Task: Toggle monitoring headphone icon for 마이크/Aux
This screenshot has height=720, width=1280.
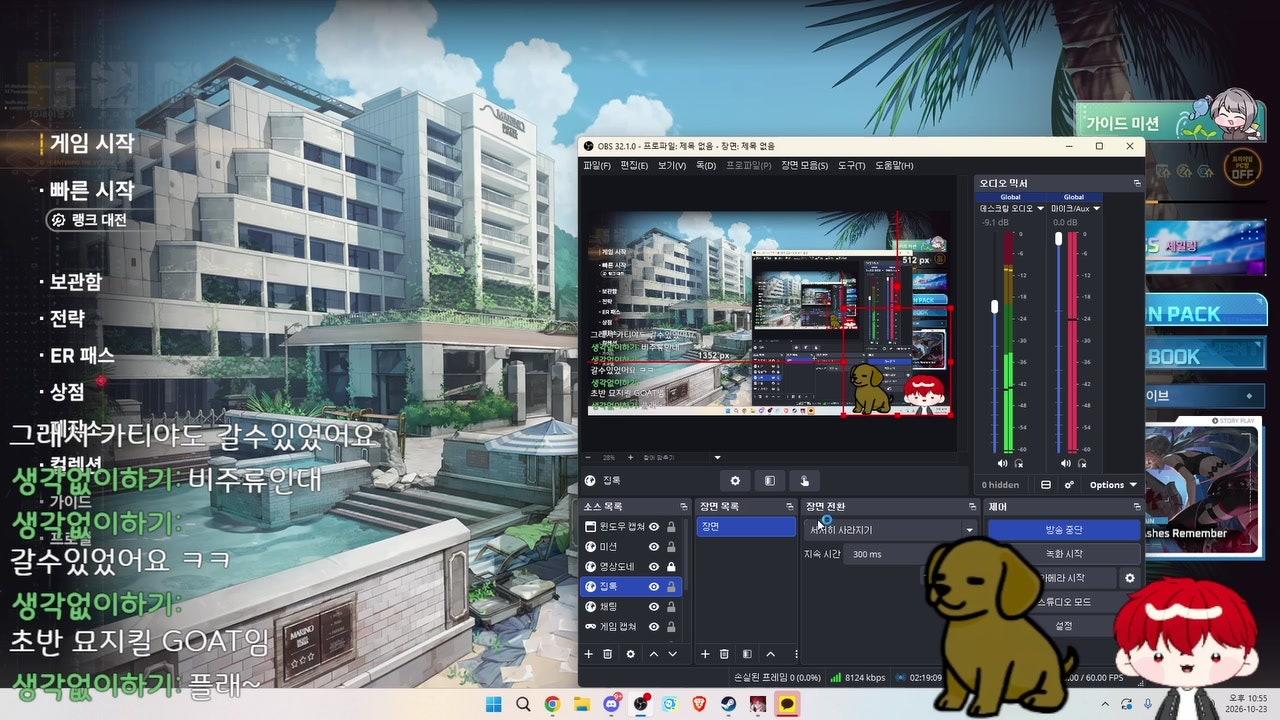Action: [1081, 464]
